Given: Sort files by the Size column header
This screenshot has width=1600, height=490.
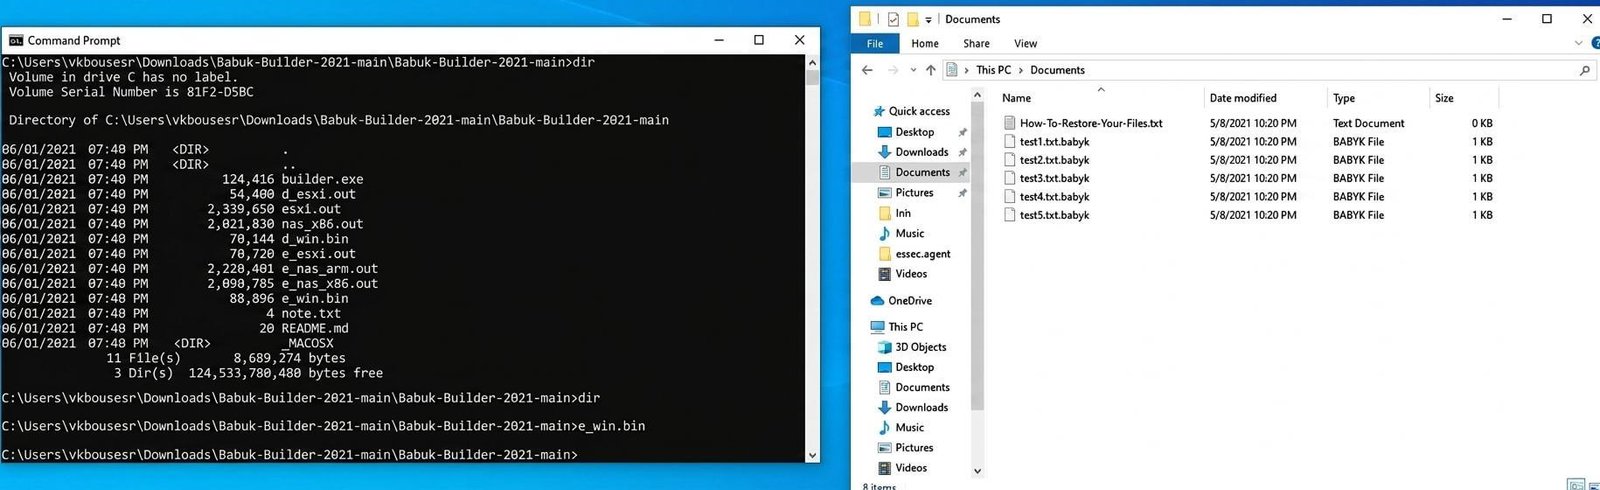Looking at the screenshot, I should [x=1444, y=98].
